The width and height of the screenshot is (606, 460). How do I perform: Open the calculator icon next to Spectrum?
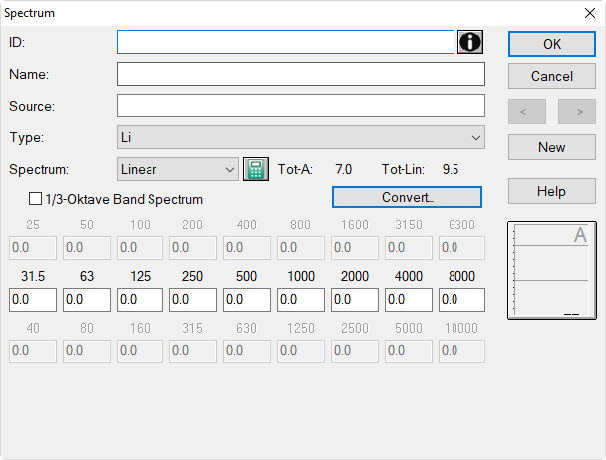point(256,169)
